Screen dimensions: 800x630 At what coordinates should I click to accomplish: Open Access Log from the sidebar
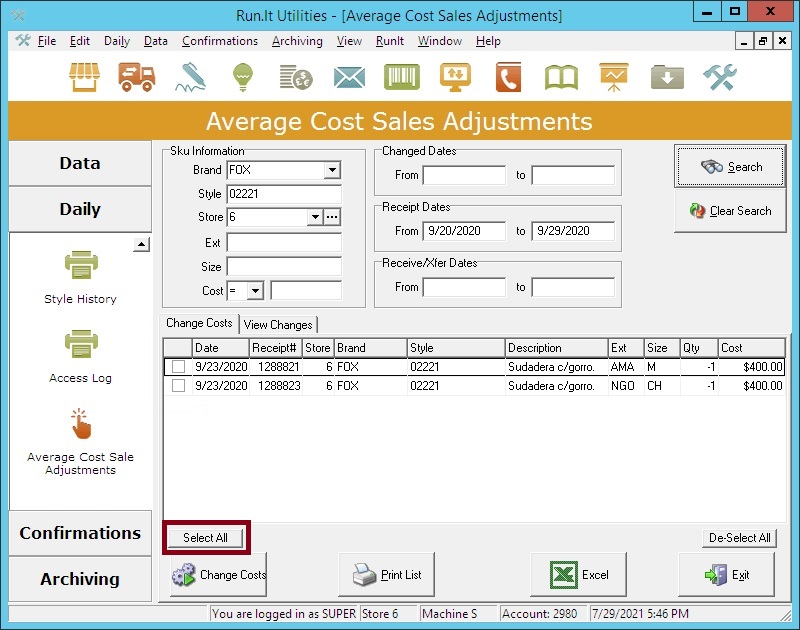81,357
